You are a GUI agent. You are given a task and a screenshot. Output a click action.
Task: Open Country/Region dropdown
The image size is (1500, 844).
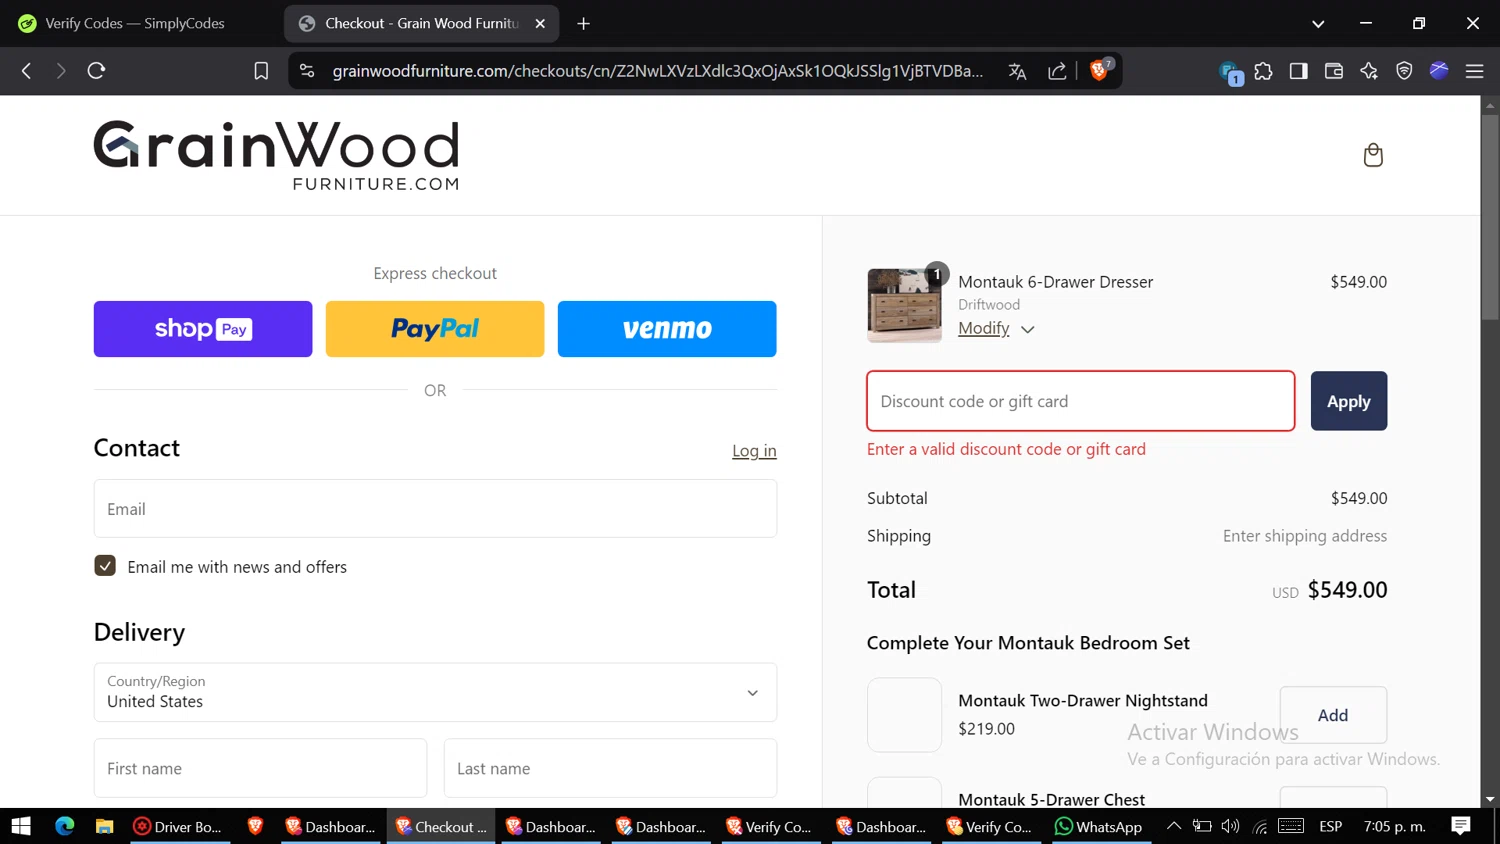pyautogui.click(x=435, y=692)
